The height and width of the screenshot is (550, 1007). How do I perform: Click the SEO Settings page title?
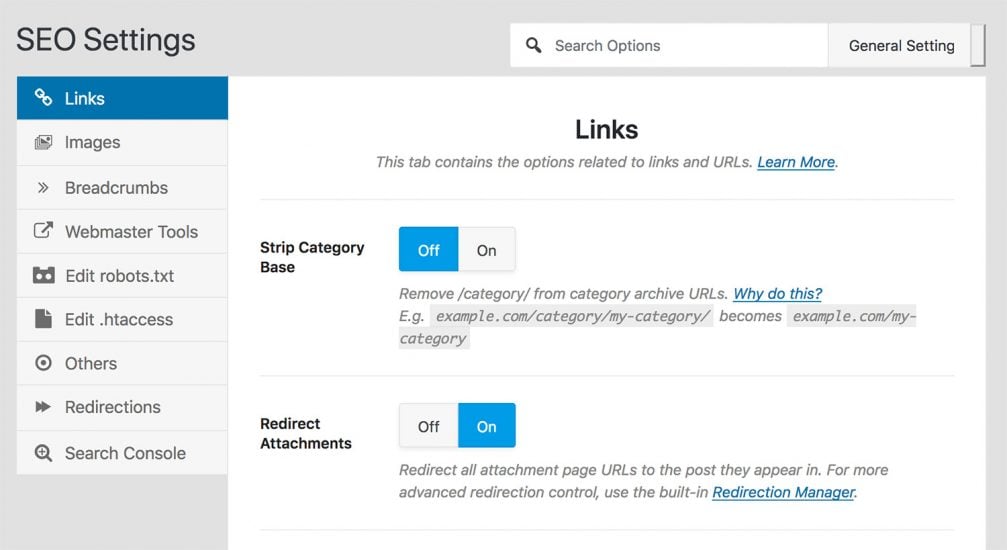coord(105,40)
